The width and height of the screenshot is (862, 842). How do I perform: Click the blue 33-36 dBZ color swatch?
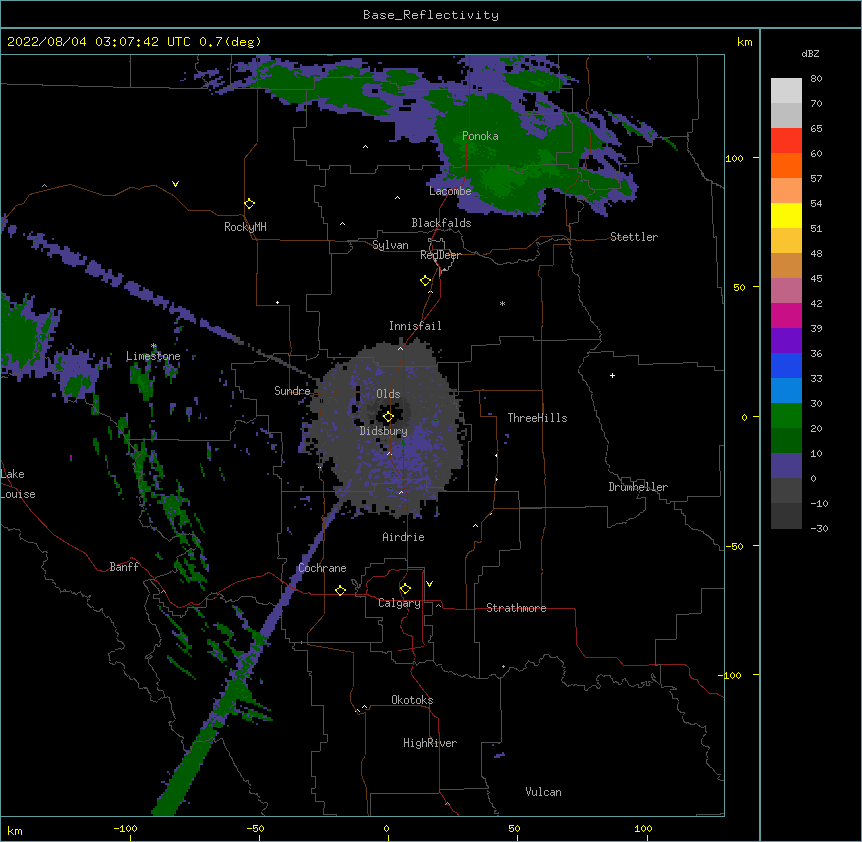point(786,365)
